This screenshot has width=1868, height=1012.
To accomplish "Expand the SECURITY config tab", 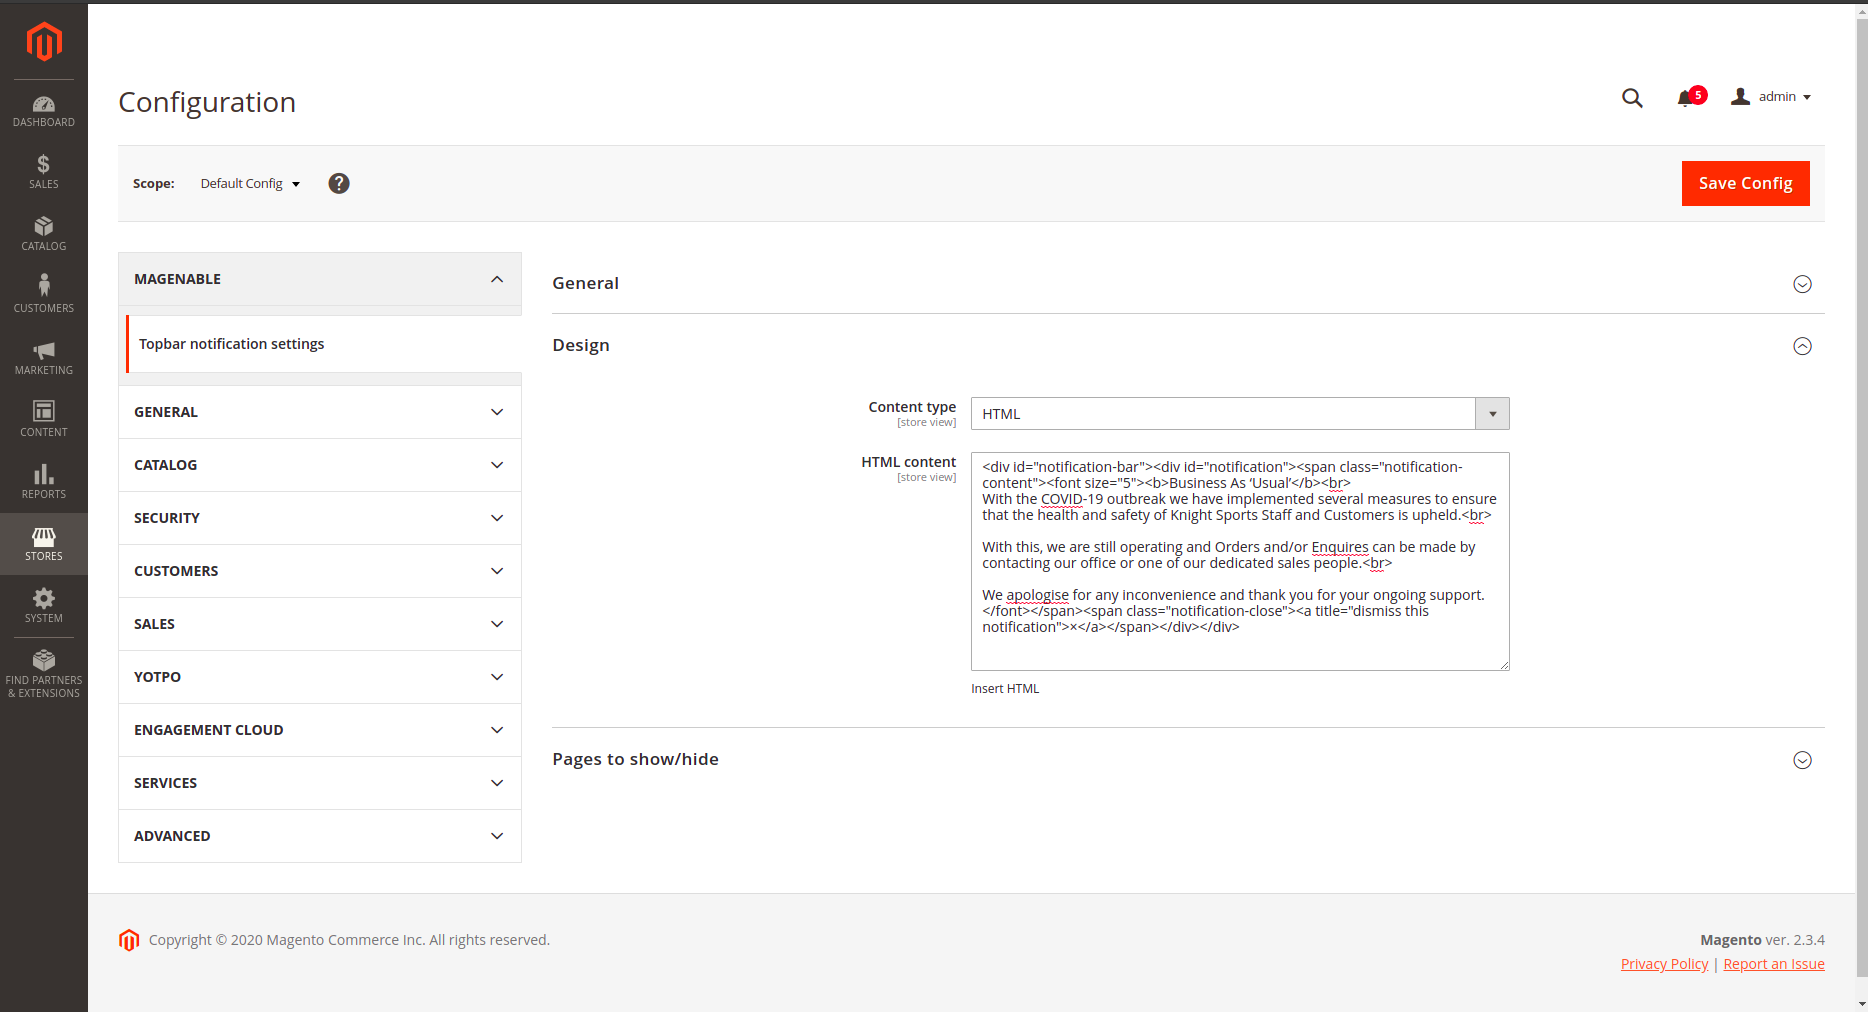I will (x=320, y=518).
